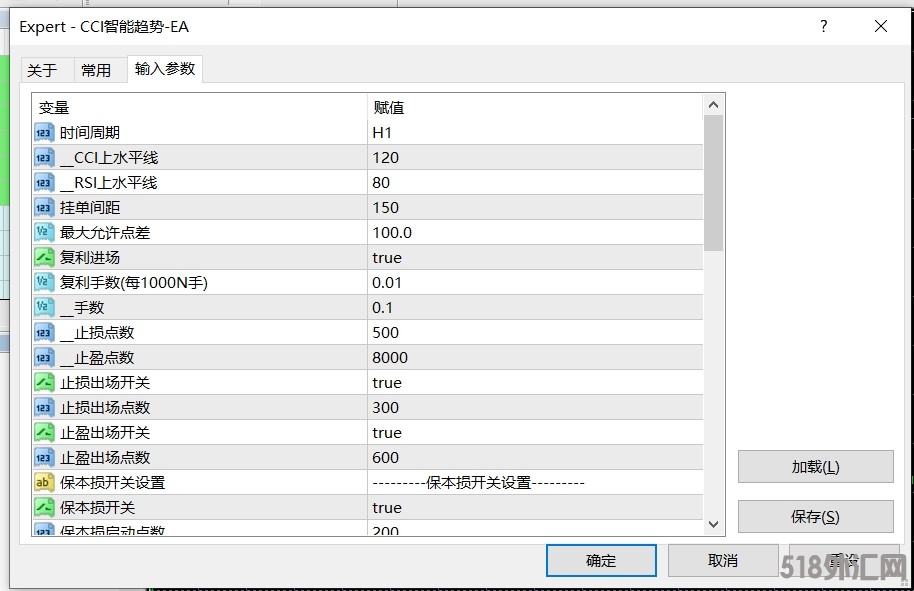Click the icon beside 挂单间距
This screenshot has width=914, height=591.
coord(44,208)
